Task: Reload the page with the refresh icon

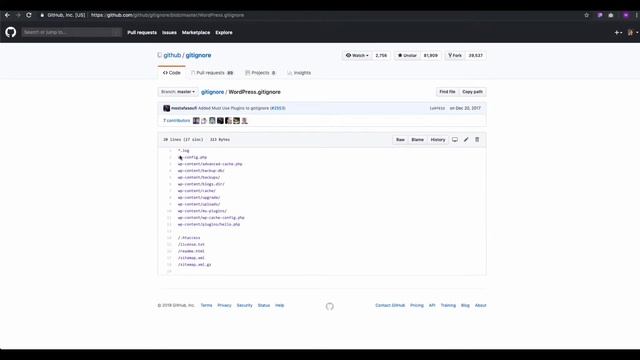Action: (29, 15)
